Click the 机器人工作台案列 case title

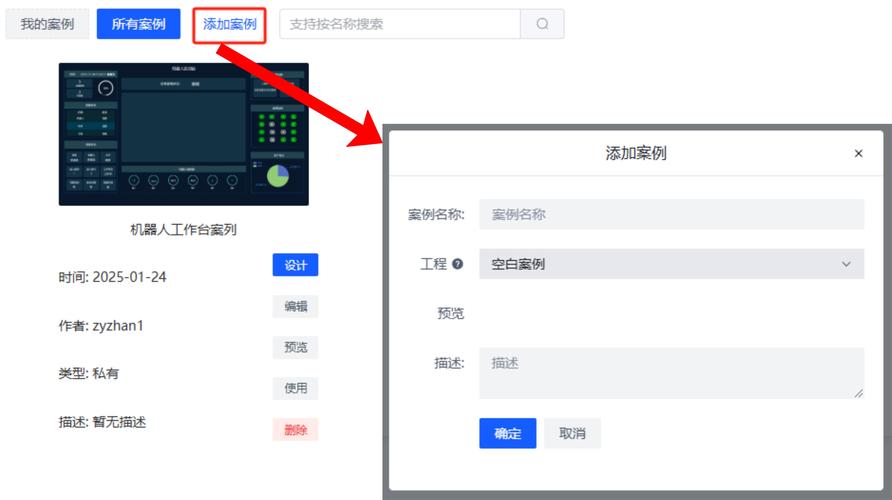[x=183, y=230]
